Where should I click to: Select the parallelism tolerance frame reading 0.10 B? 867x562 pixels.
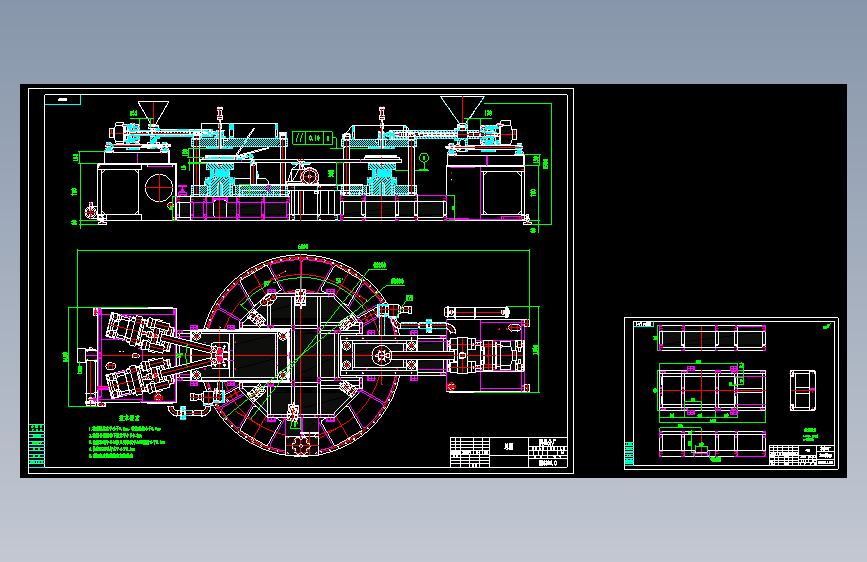(x=312, y=138)
